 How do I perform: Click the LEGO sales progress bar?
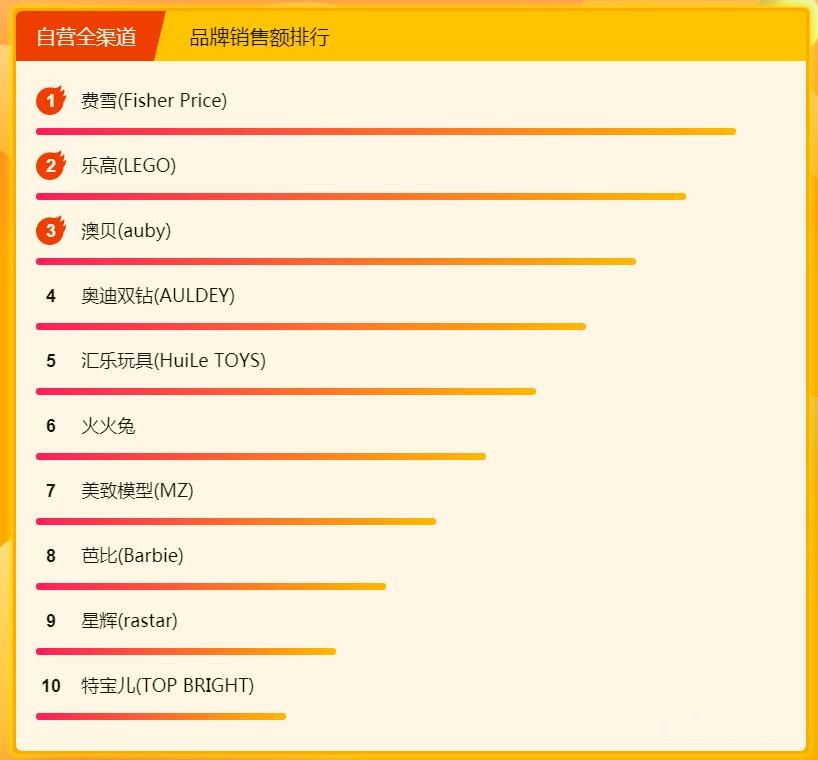[360, 196]
